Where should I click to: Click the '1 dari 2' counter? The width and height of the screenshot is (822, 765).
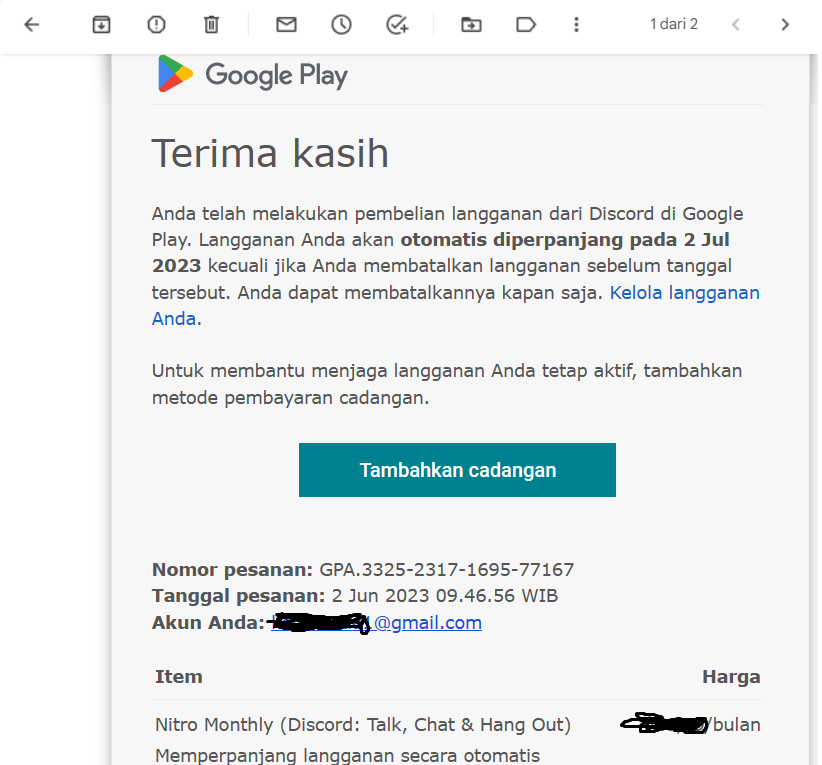(674, 24)
